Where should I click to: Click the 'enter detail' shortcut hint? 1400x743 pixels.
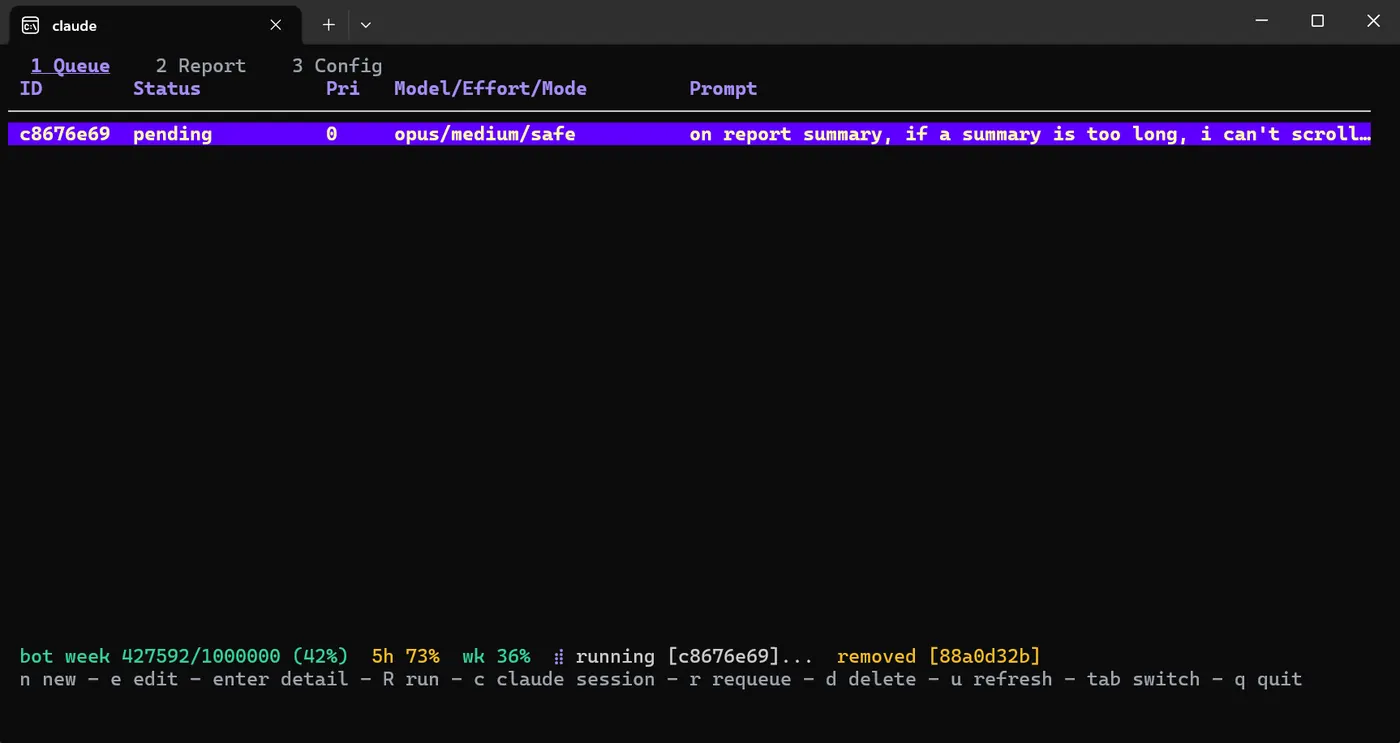pos(280,679)
